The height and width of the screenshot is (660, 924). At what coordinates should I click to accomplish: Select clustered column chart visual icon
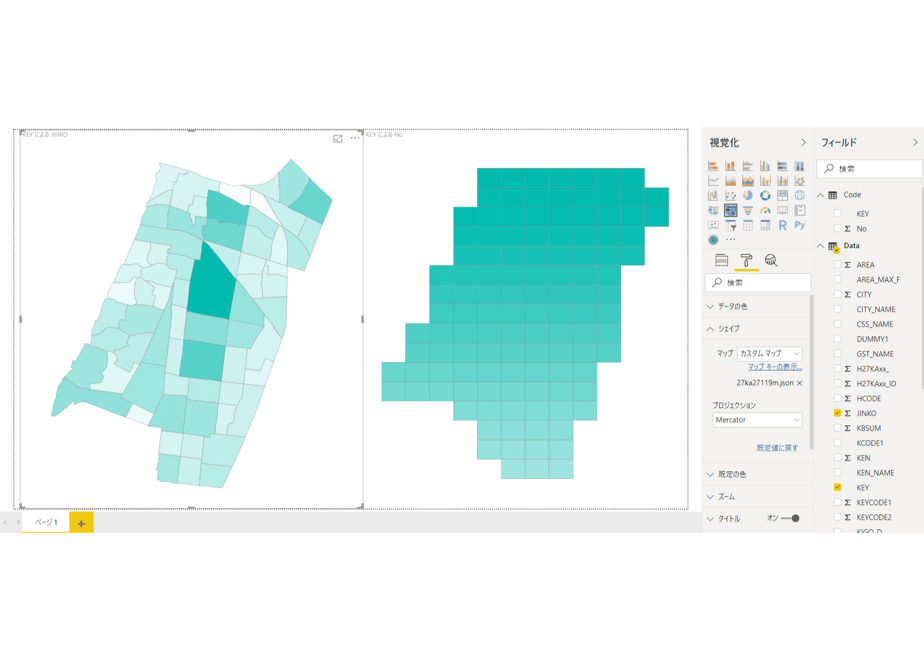[x=765, y=166]
